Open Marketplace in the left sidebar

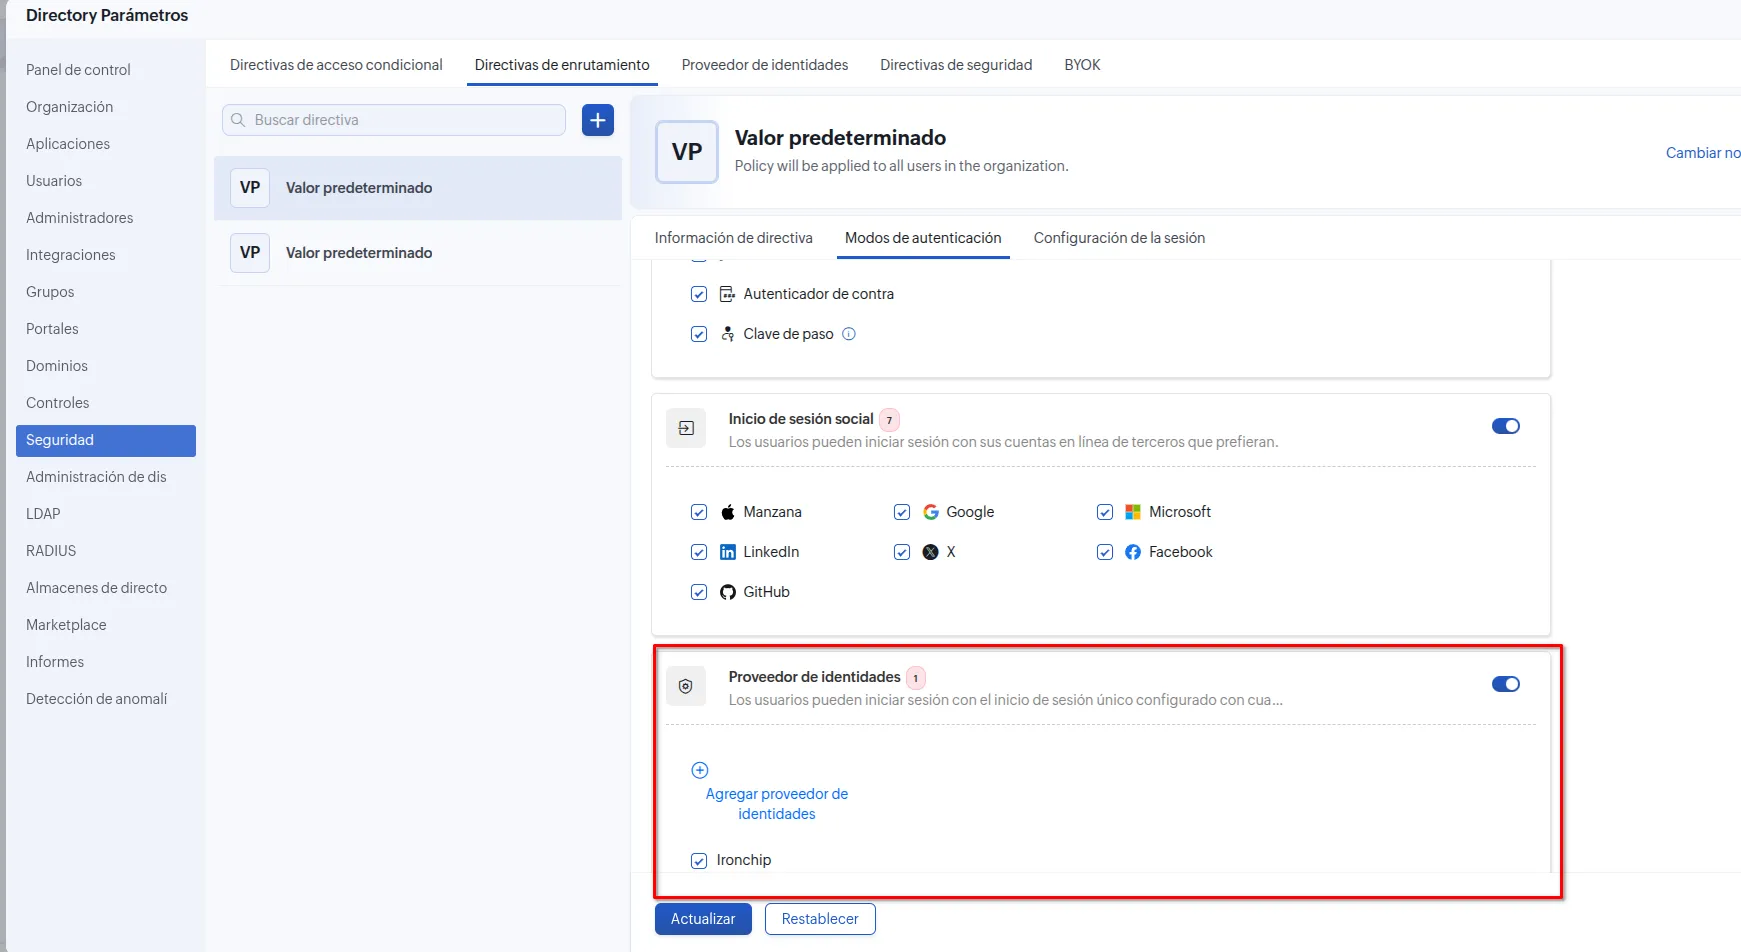(66, 625)
